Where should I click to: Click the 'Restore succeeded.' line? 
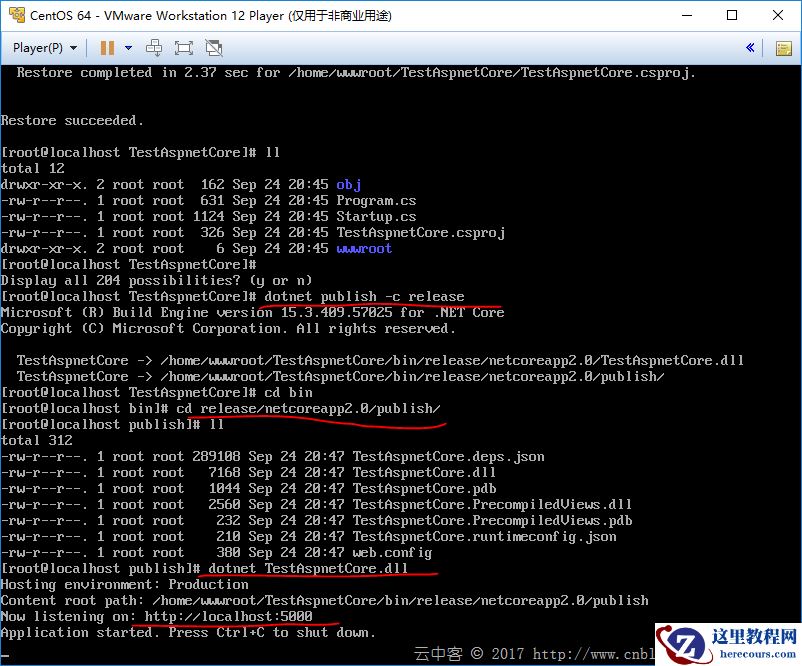coord(72,120)
